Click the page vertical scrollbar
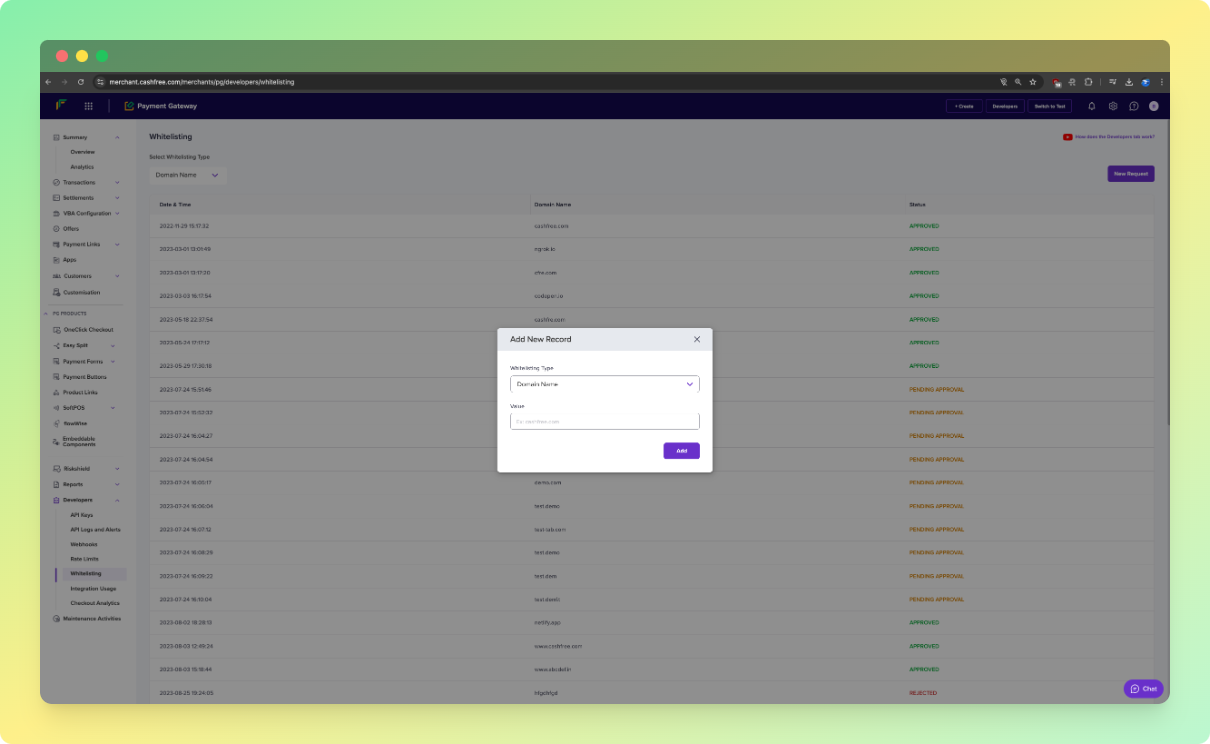The image size is (1210, 744). coord(1166,270)
